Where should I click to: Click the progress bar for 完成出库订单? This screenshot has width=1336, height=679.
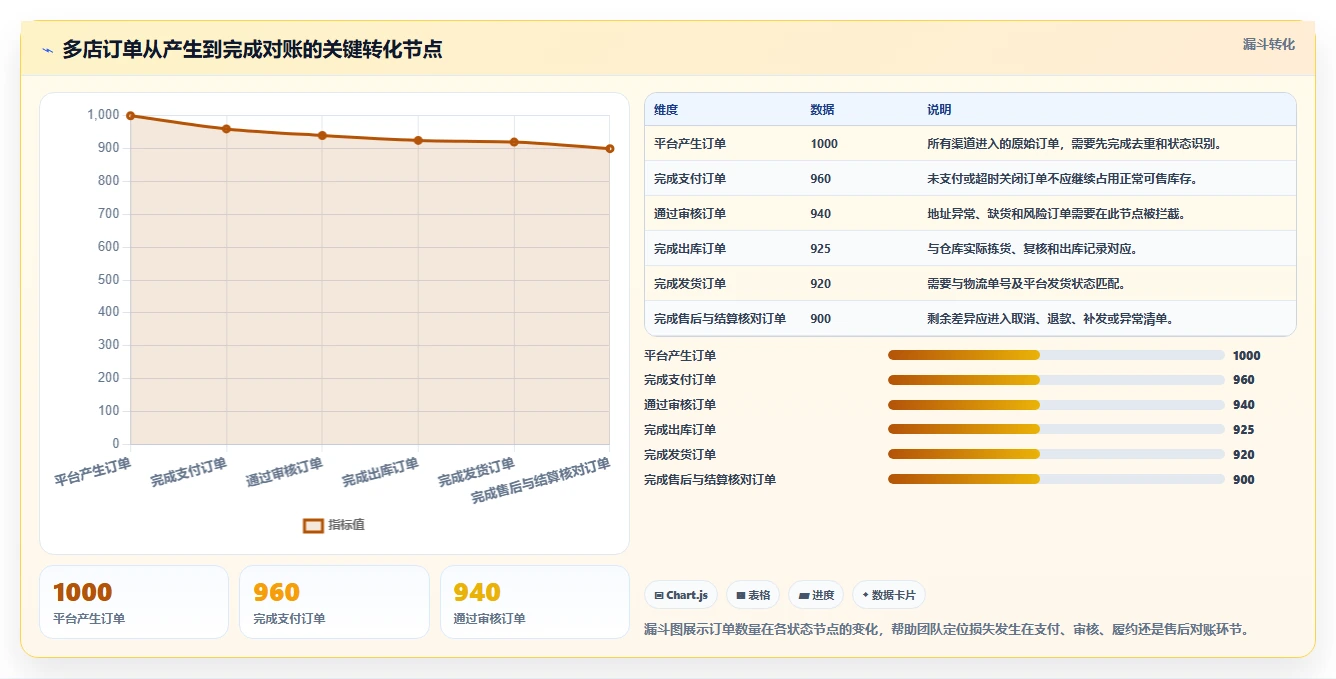[1056, 430]
